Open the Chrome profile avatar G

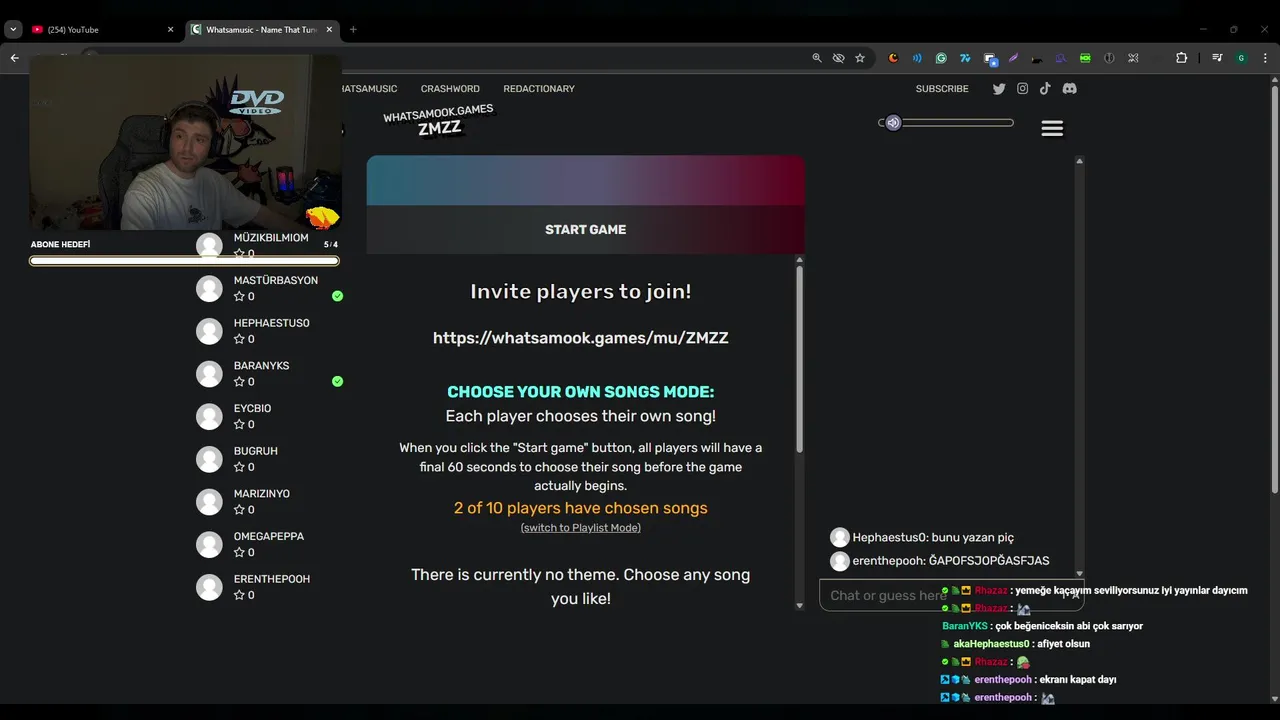[1241, 58]
